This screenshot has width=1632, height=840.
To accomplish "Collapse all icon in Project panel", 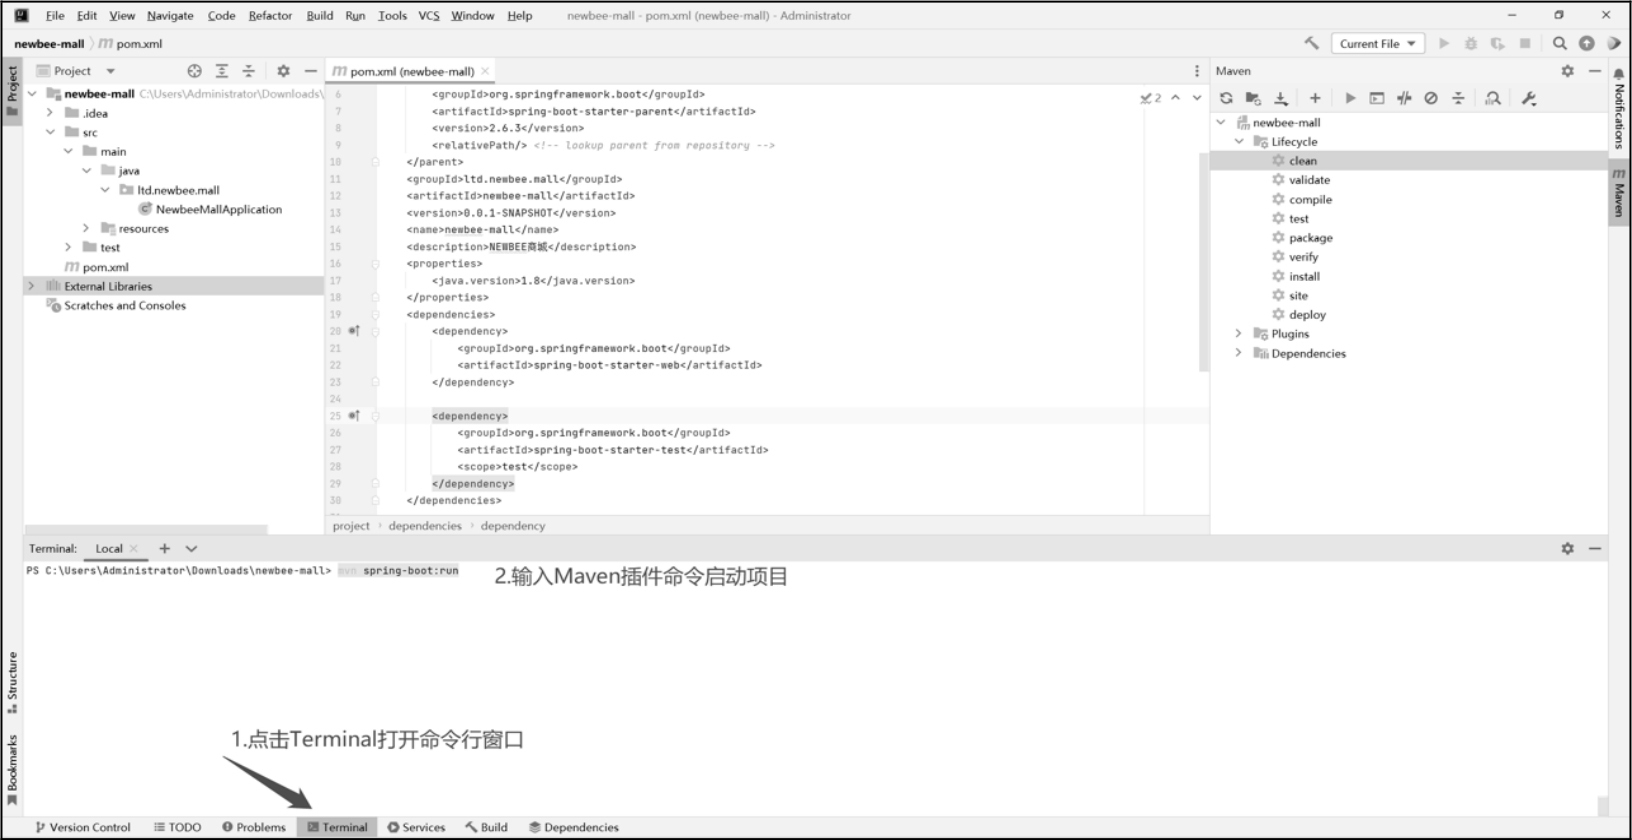I will click(249, 71).
